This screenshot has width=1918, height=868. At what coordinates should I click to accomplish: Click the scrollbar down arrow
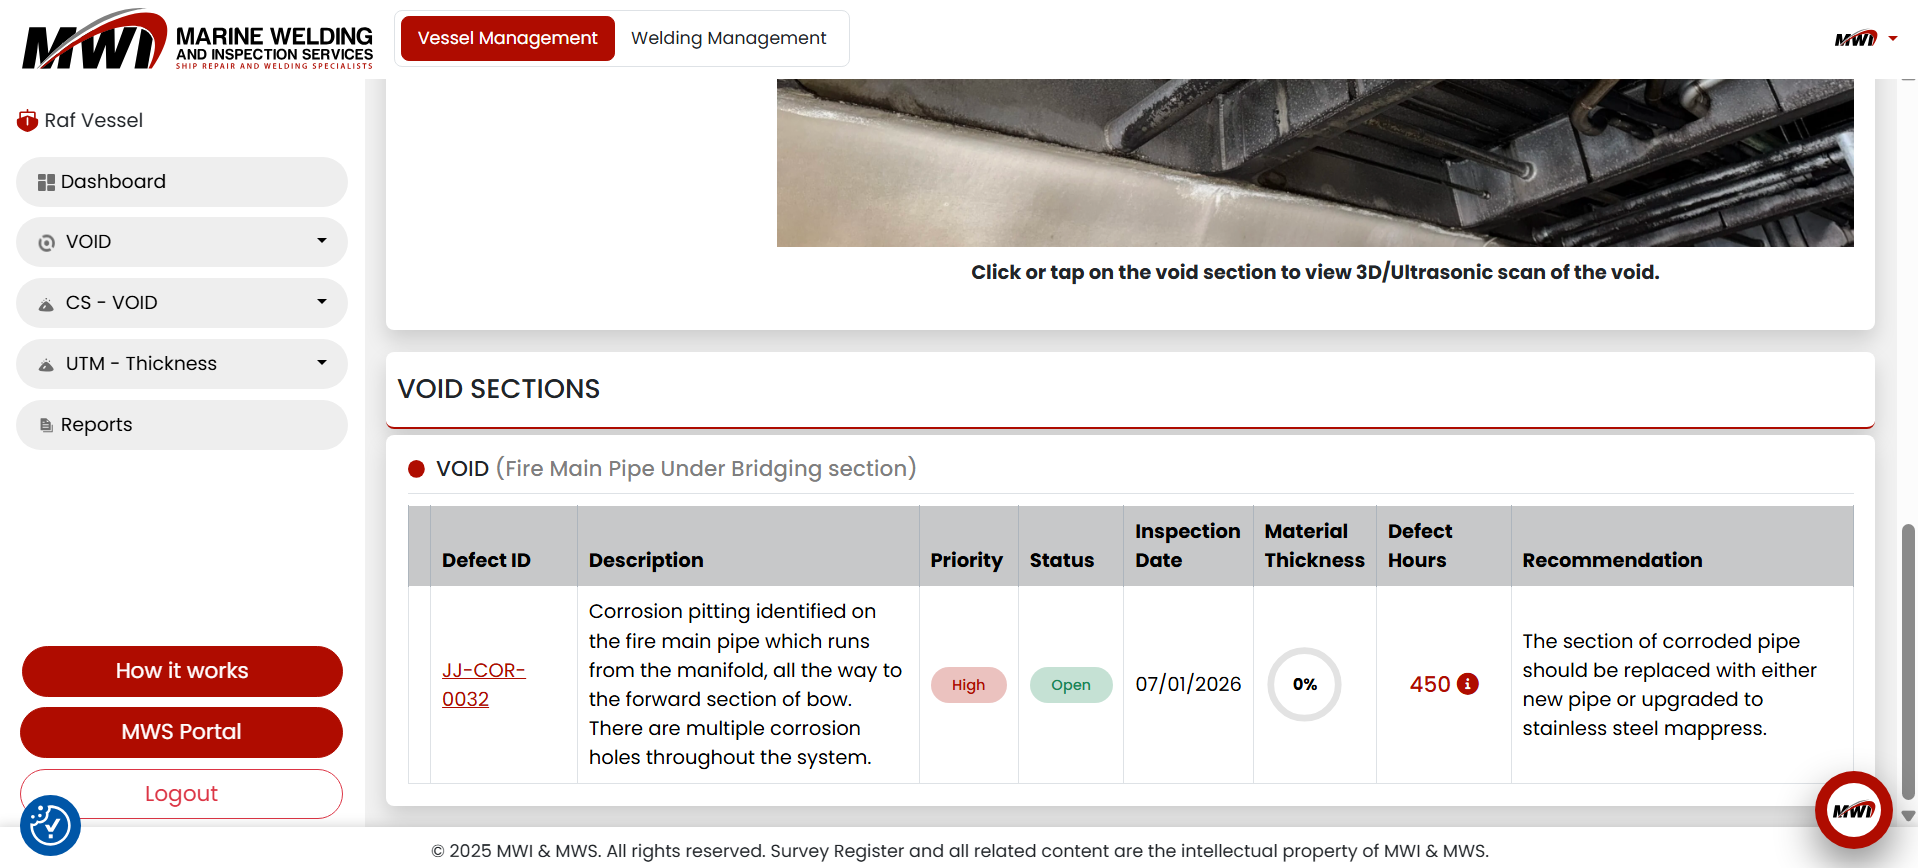click(1908, 816)
